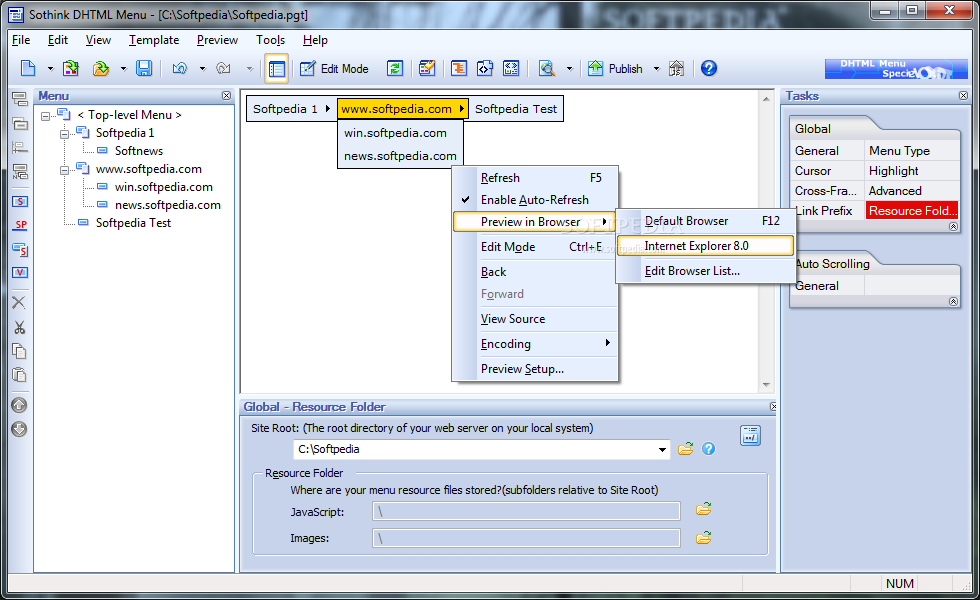Choose Edit Browser List entry
This screenshot has width=980, height=600.
pos(706,271)
